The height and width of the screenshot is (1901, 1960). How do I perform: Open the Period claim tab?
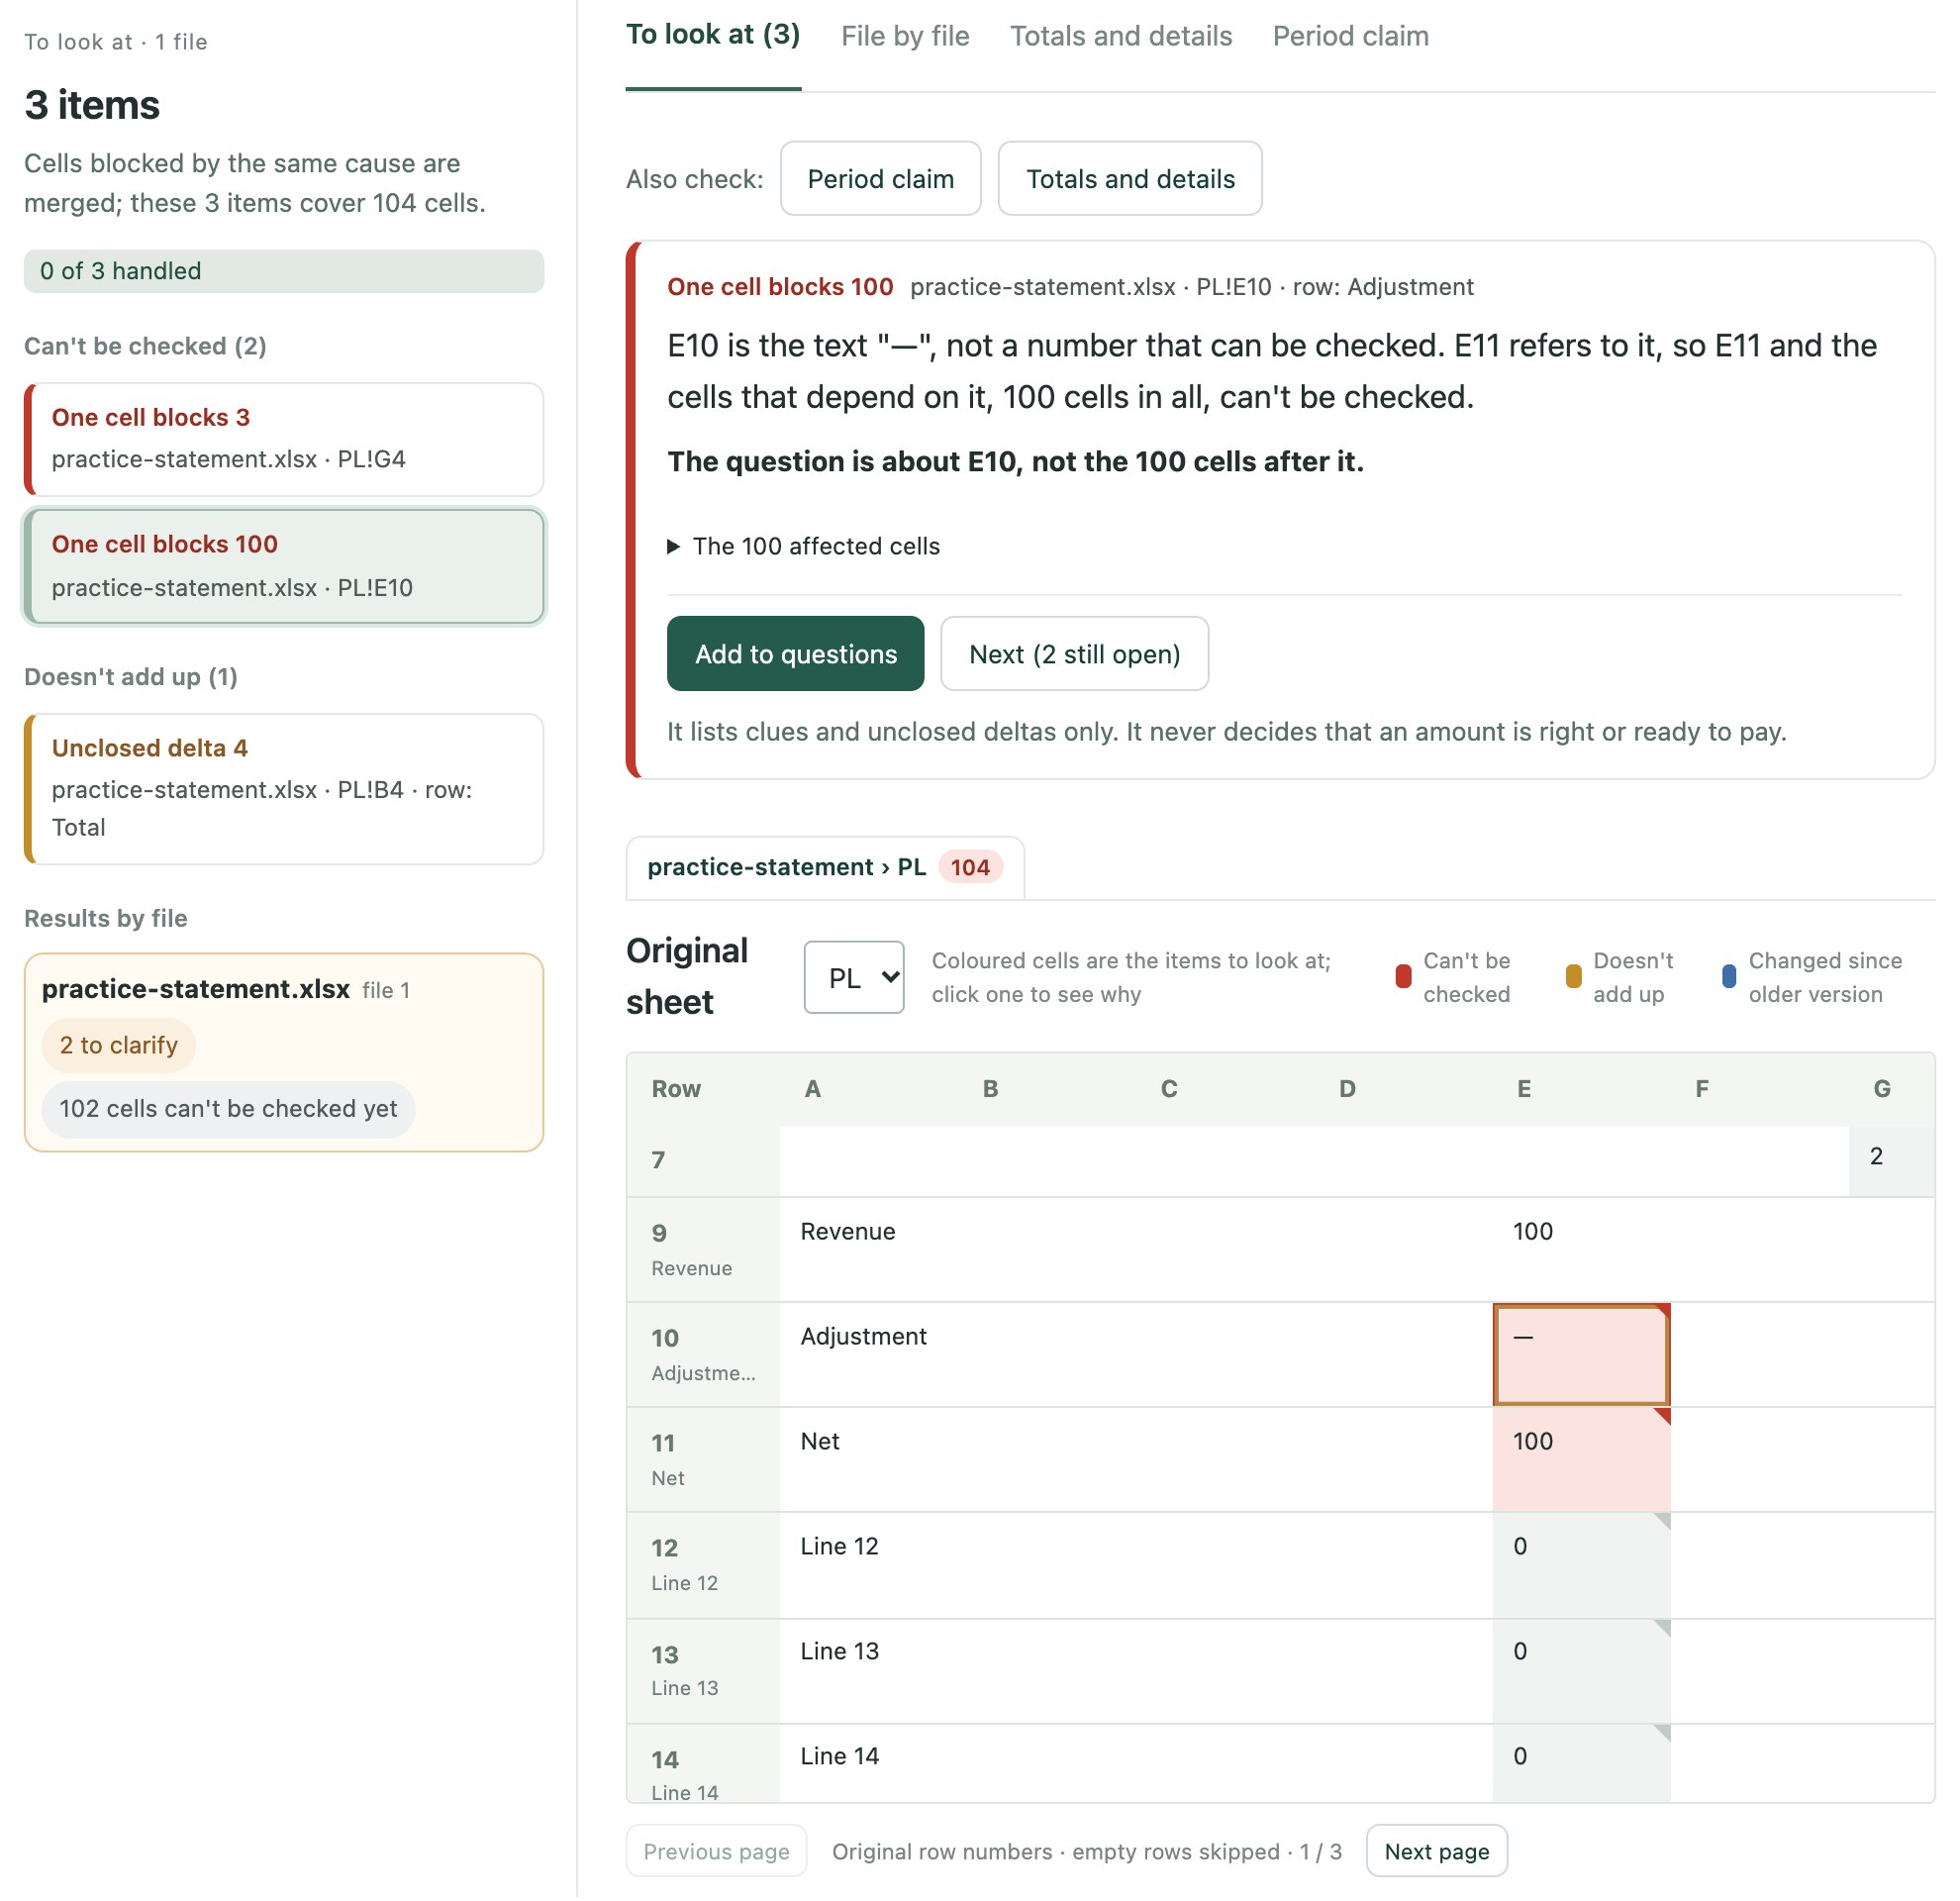click(1352, 36)
